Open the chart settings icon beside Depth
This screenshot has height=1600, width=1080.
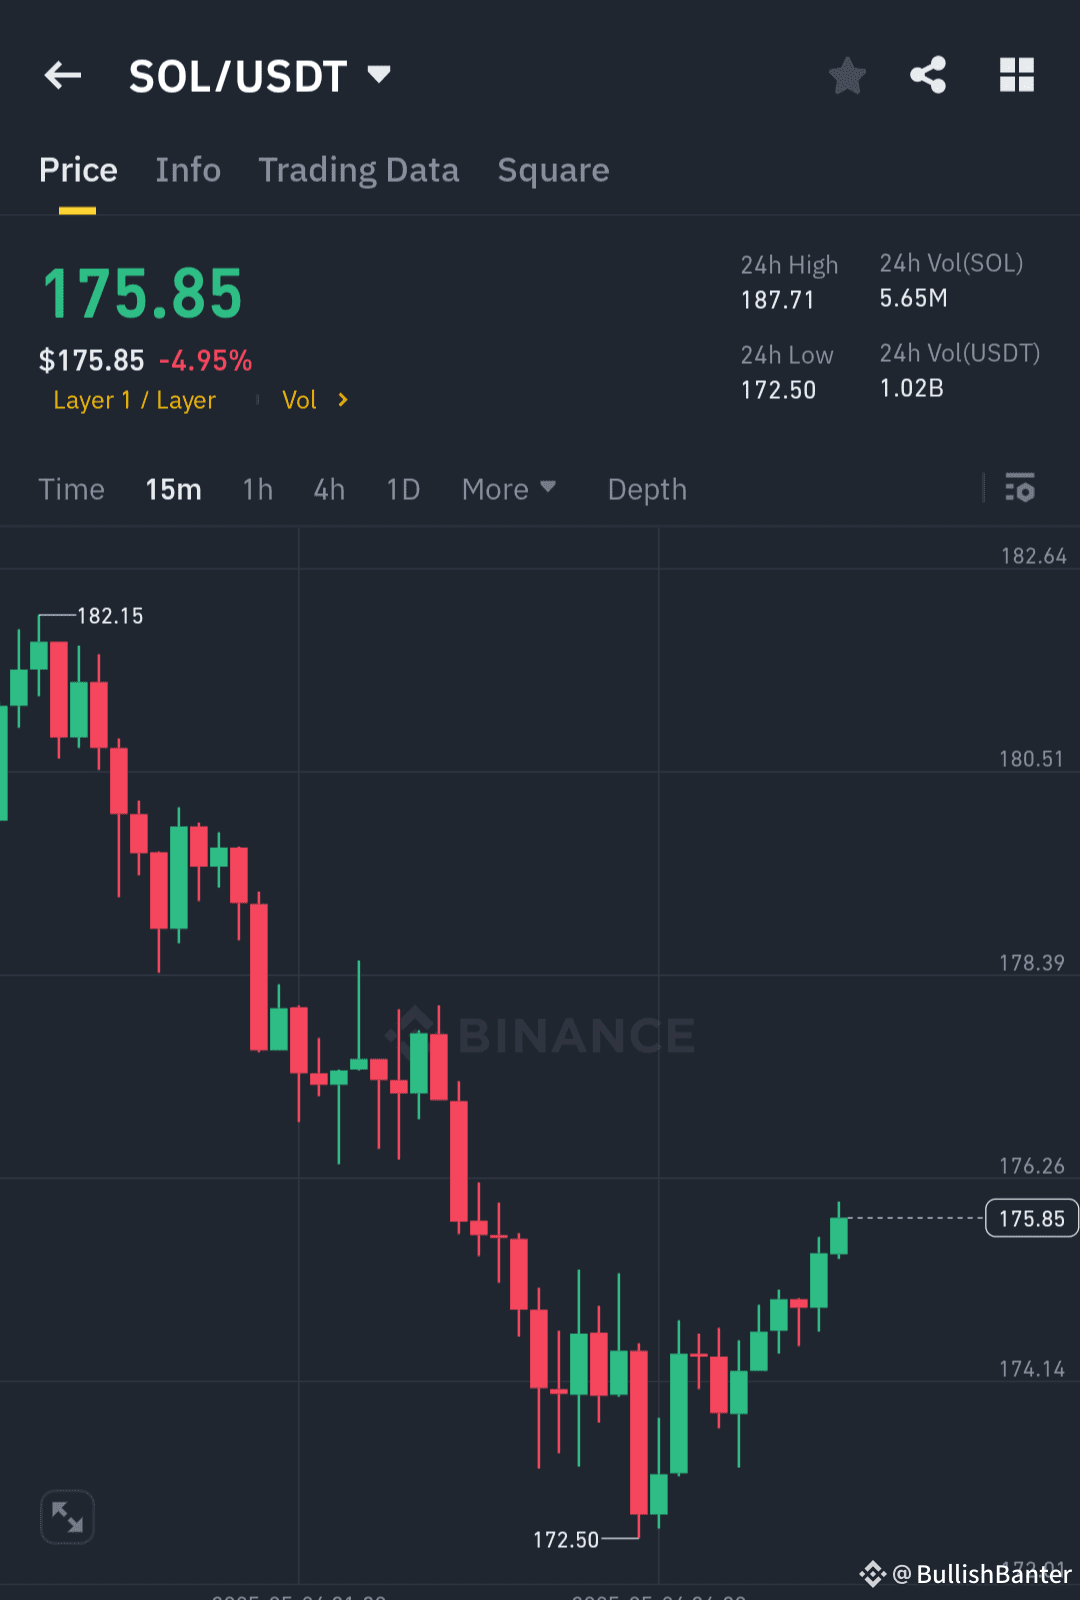click(1021, 489)
